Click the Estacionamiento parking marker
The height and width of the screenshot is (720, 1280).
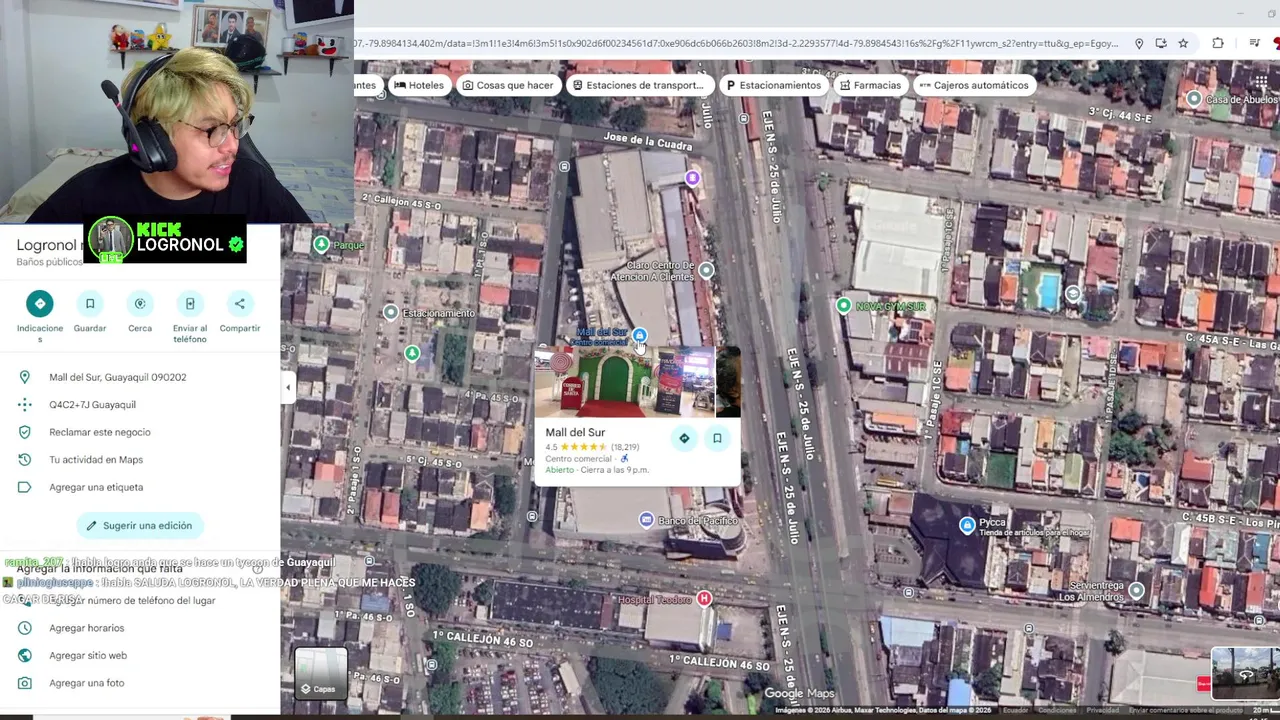(391, 313)
